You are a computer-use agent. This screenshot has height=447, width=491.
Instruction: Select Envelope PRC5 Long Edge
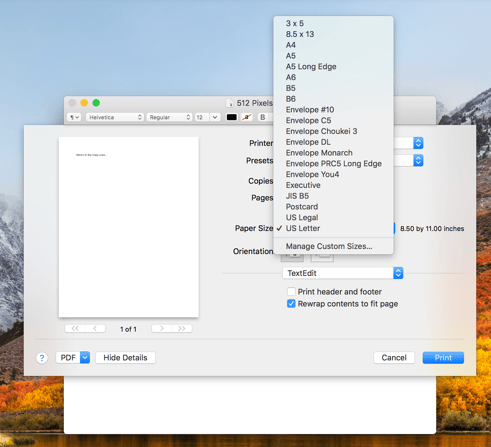(x=333, y=163)
